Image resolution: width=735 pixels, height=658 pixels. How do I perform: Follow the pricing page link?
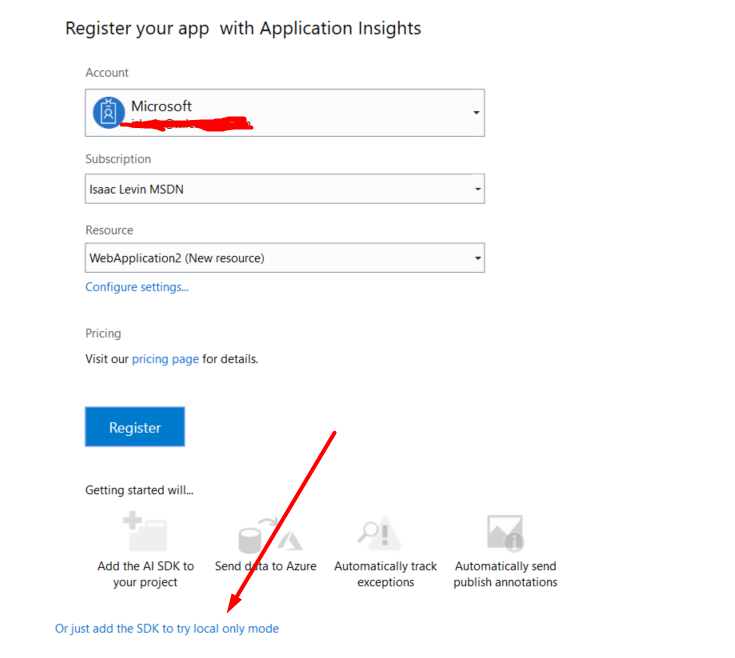click(165, 359)
